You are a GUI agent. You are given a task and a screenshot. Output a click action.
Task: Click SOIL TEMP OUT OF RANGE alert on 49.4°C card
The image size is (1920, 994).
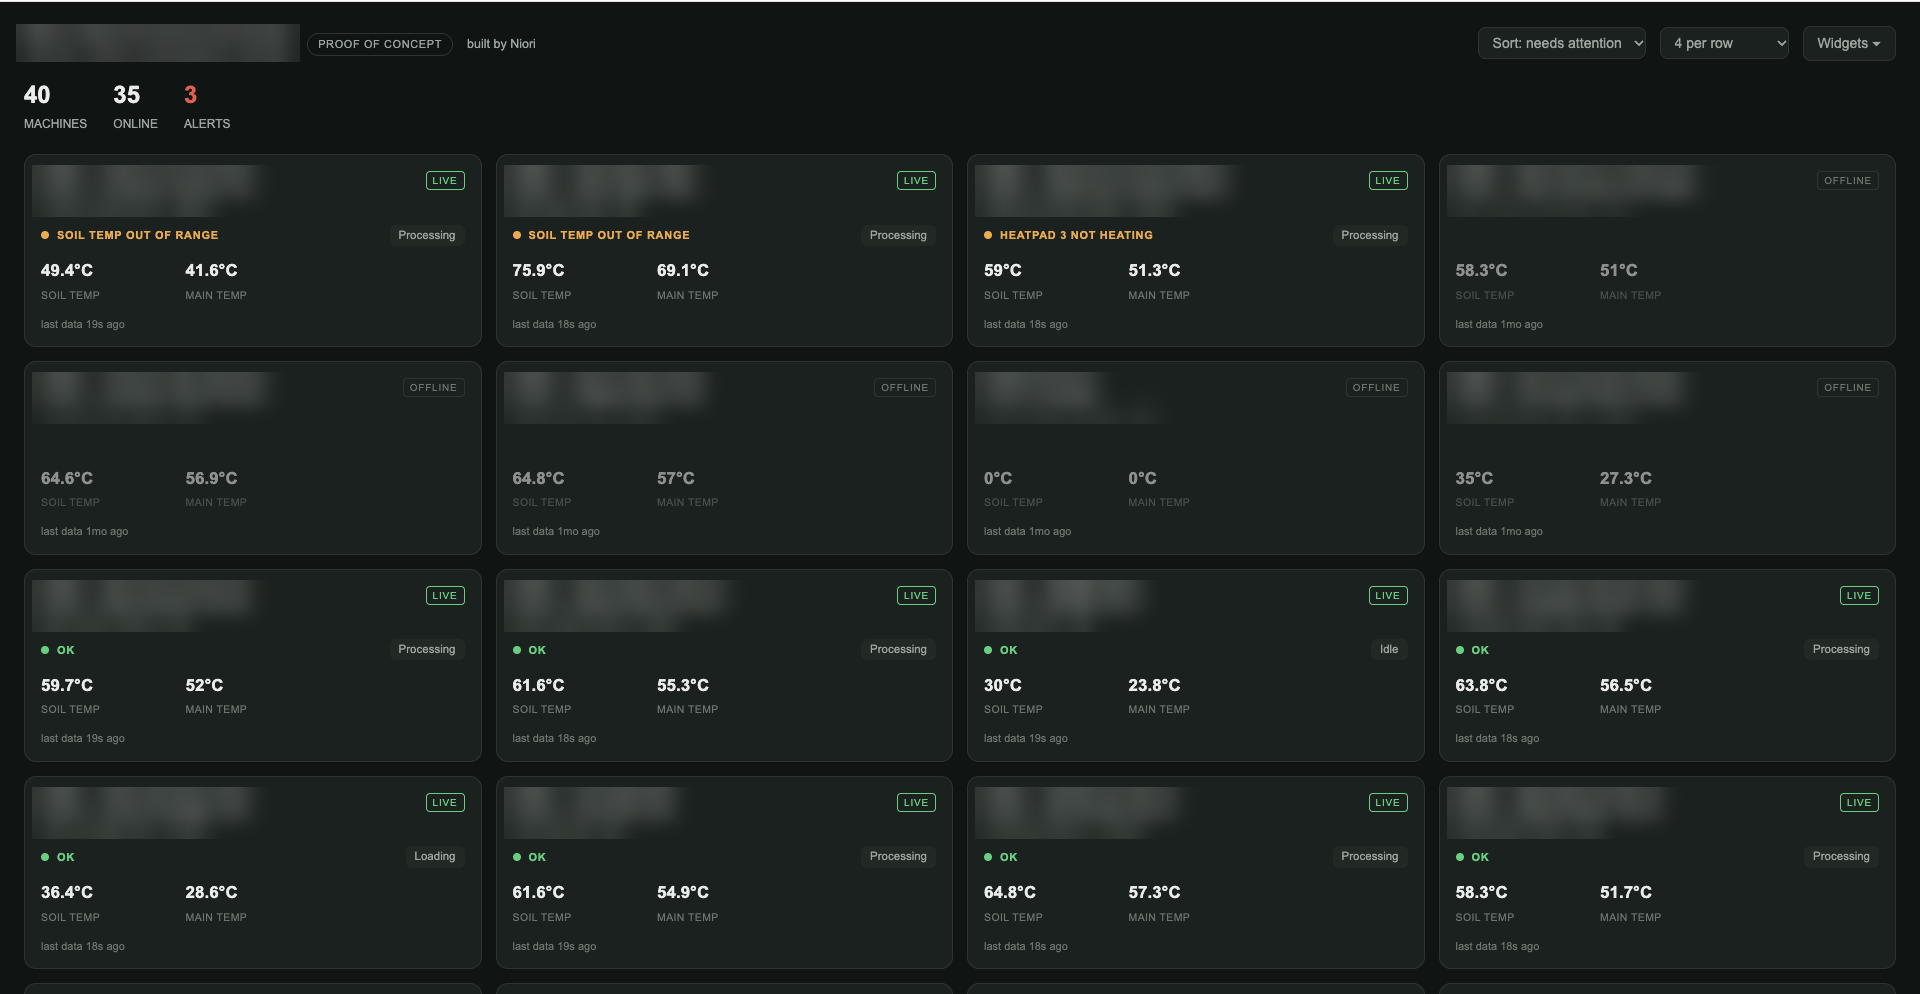point(129,235)
